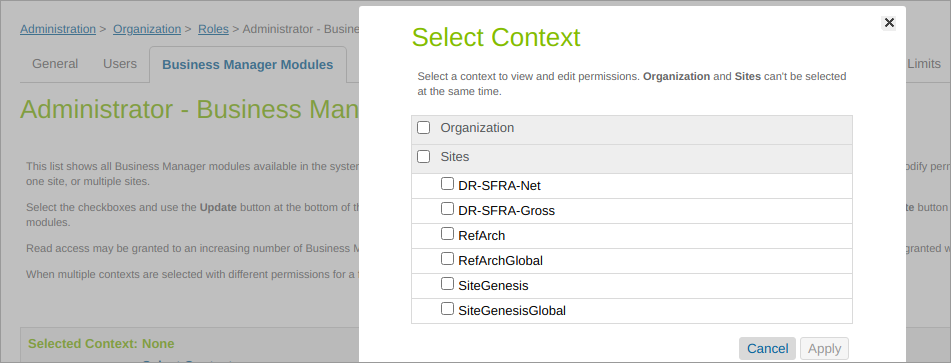Tick the RefArch site checkbox
This screenshot has width=951, height=363.
[447, 234]
